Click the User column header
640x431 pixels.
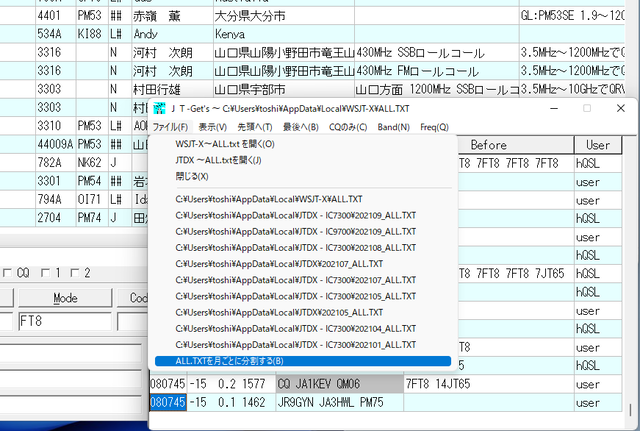click(x=598, y=145)
